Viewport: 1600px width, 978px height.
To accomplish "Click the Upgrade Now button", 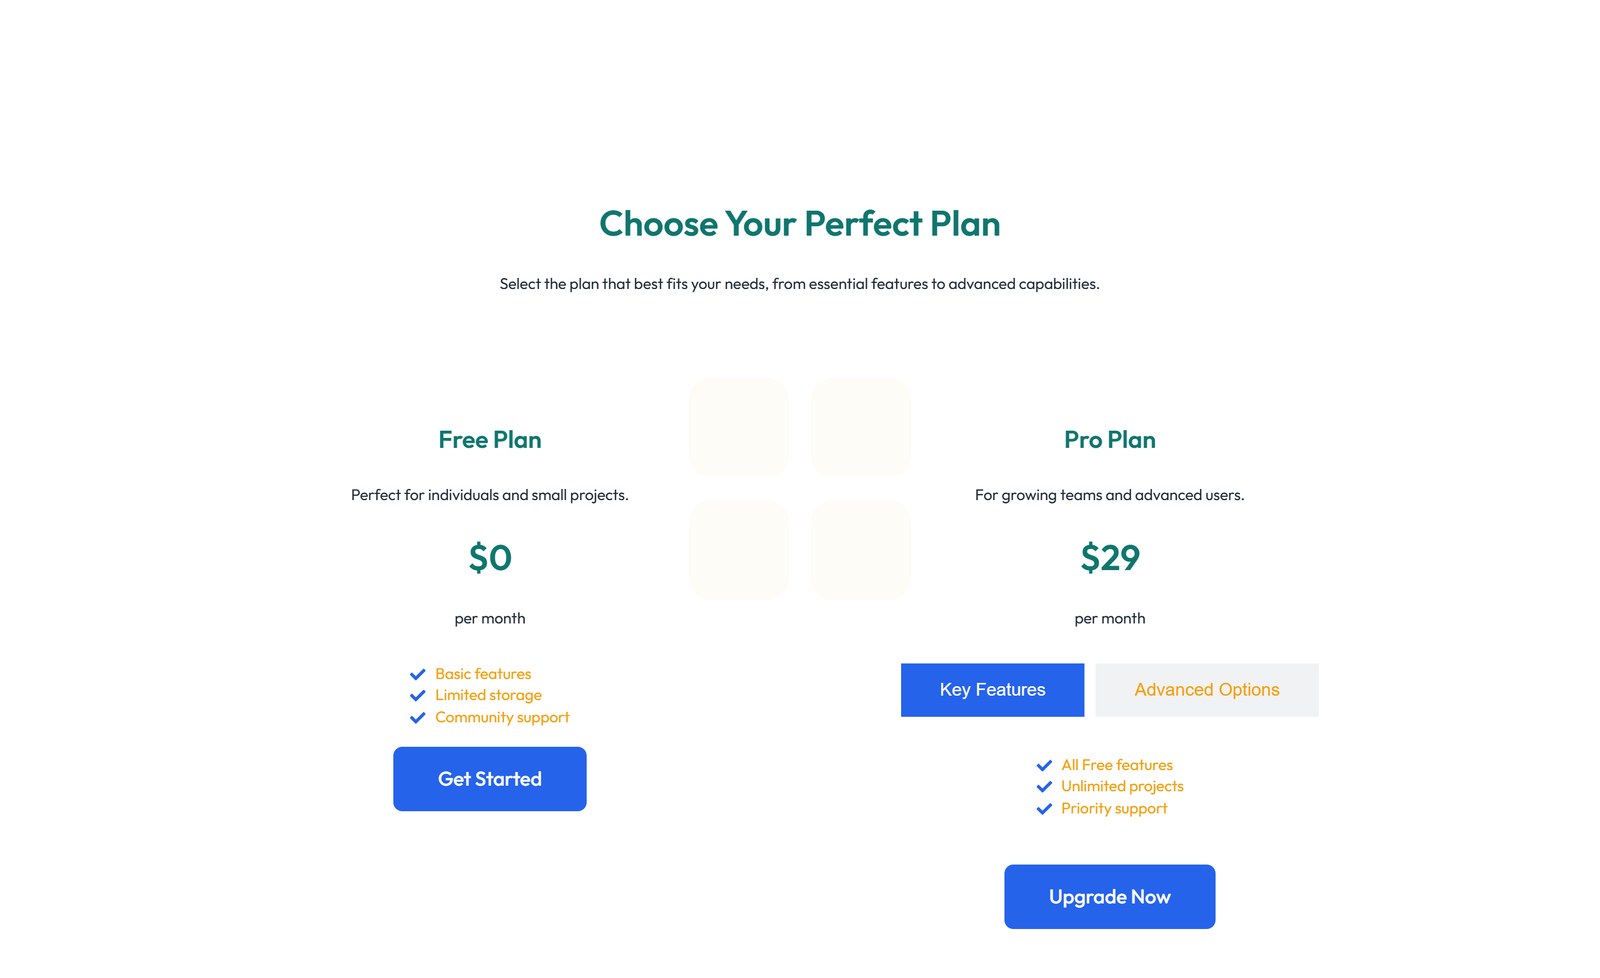I will click(1109, 896).
